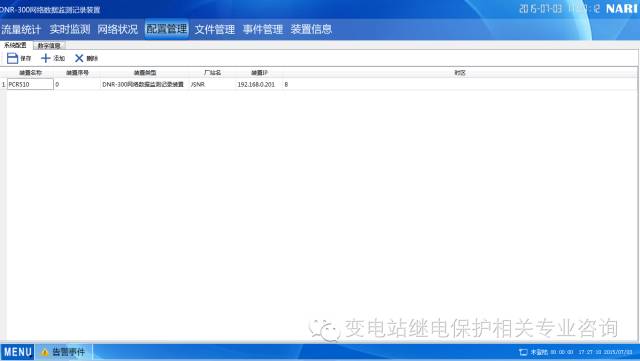The width and height of the screenshot is (640, 361).
Task: Open the 流量统计 menu
Action: (21, 29)
